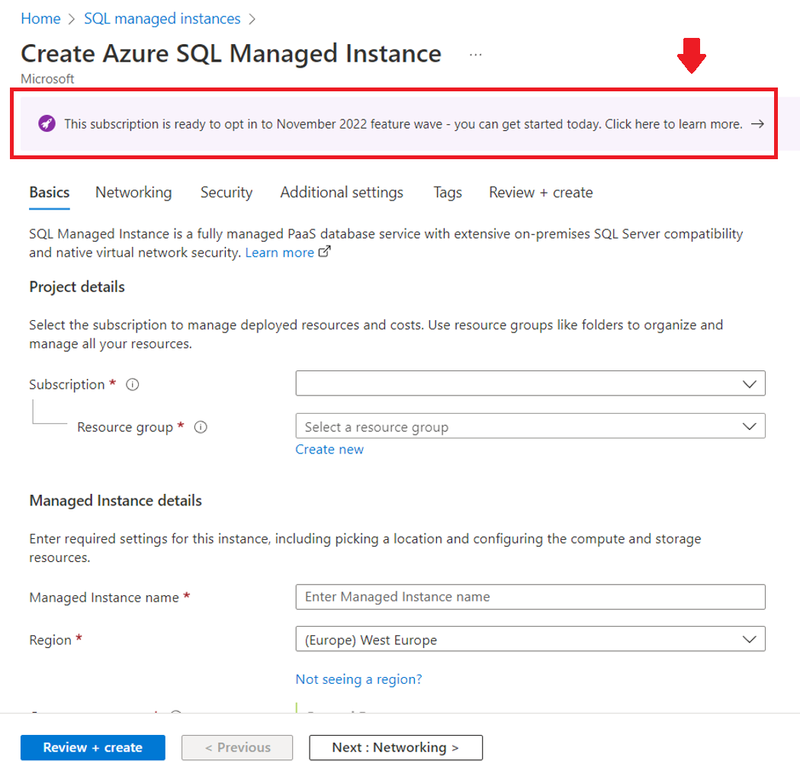The height and width of the screenshot is (779, 800).
Task: Open SQL managed instances breadcrumb
Action: coord(162,19)
